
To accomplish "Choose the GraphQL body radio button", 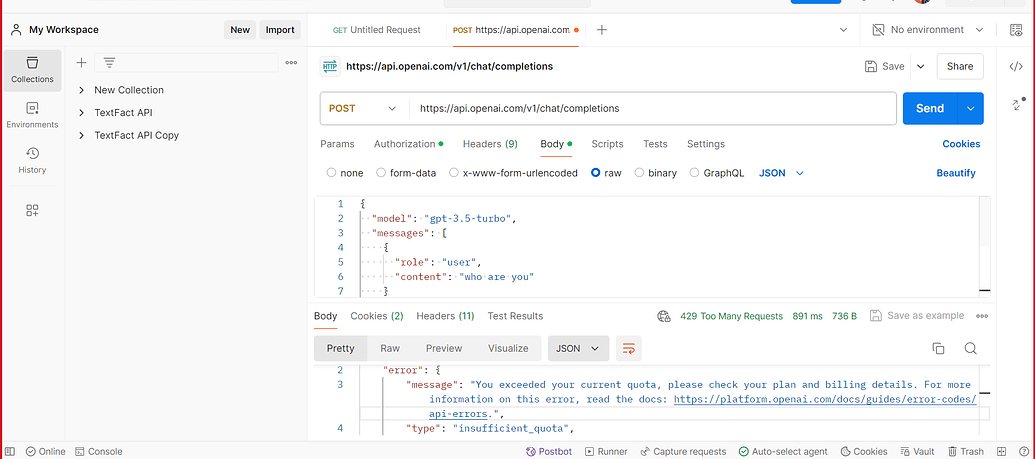I will (x=695, y=173).
